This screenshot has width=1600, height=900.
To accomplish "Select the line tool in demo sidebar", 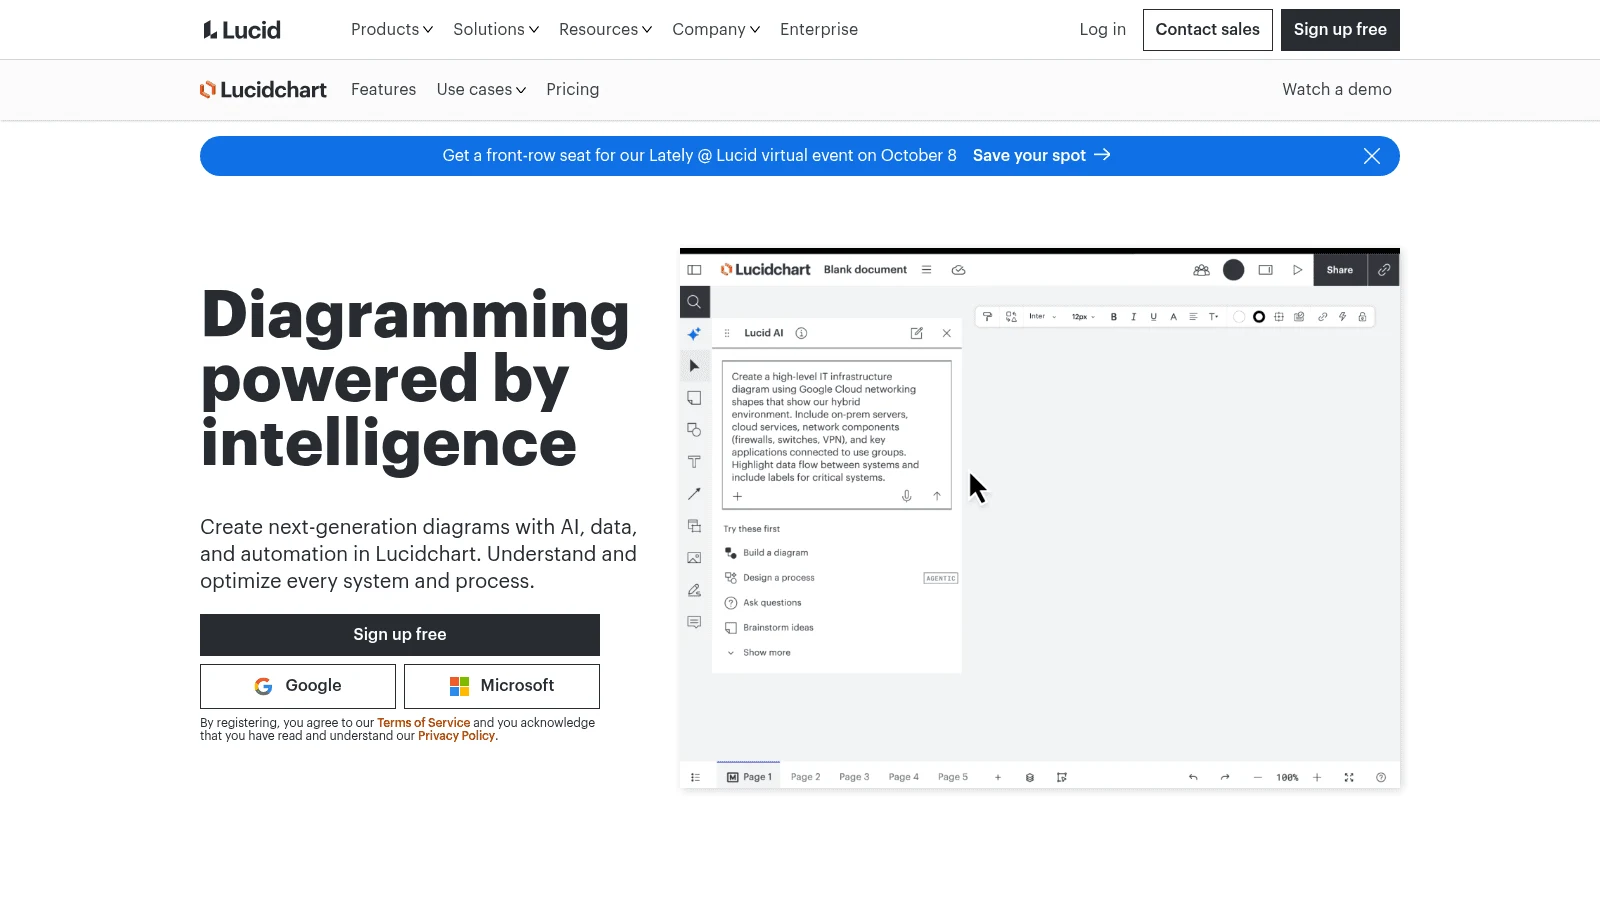I will click(x=694, y=494).
